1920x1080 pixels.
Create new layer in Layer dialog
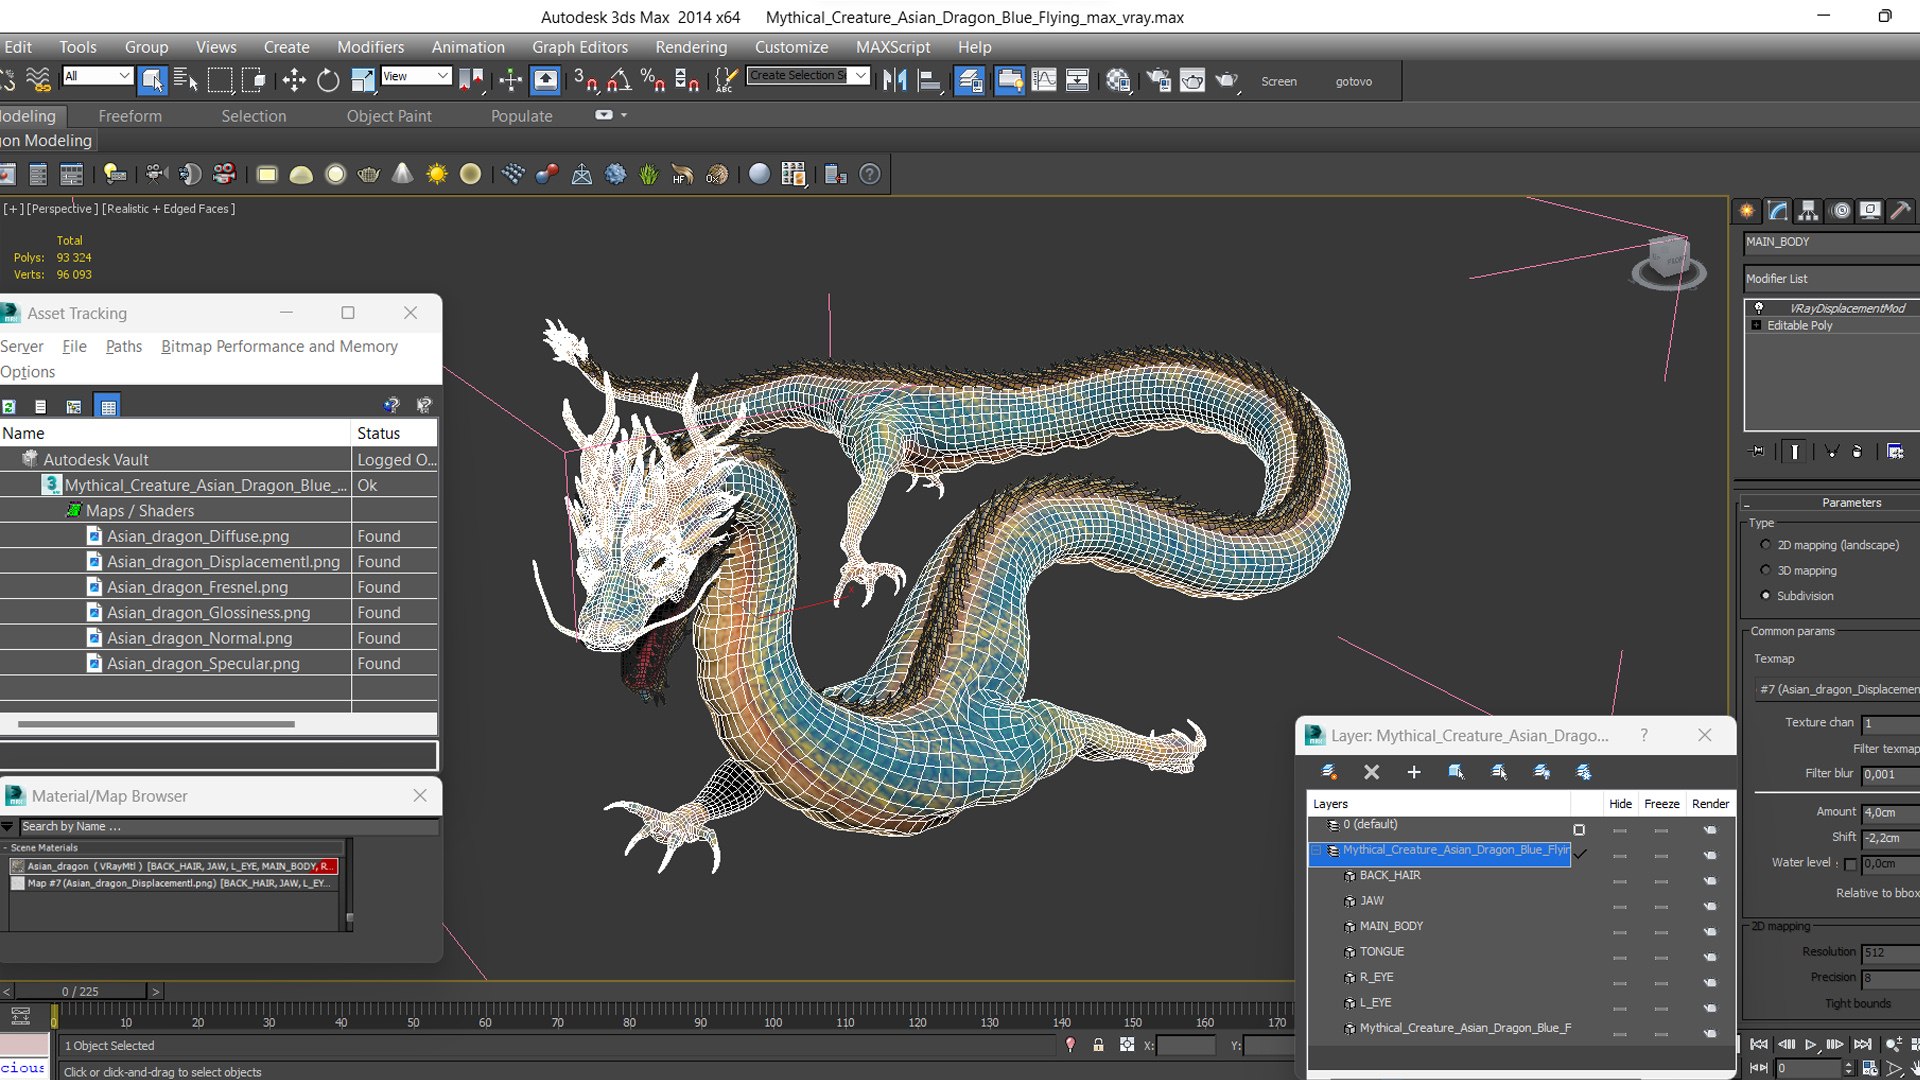coord(1329,771)
